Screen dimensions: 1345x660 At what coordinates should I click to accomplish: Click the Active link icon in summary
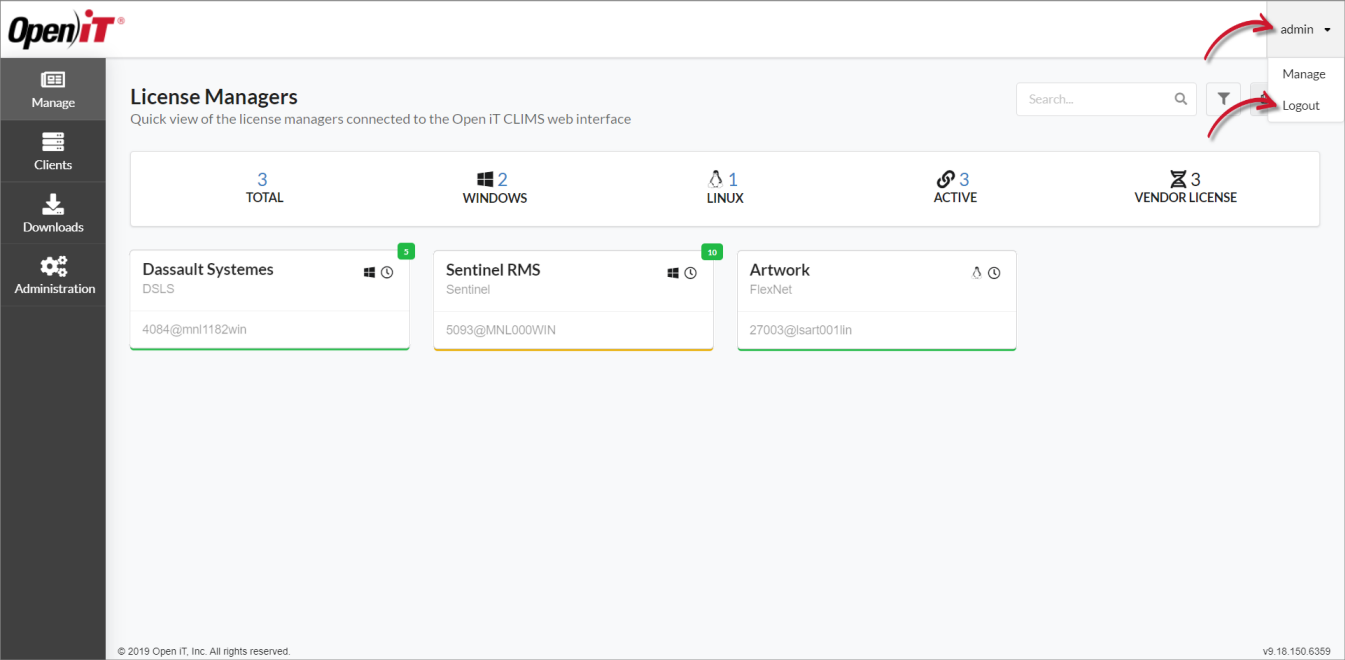(945, 180)
